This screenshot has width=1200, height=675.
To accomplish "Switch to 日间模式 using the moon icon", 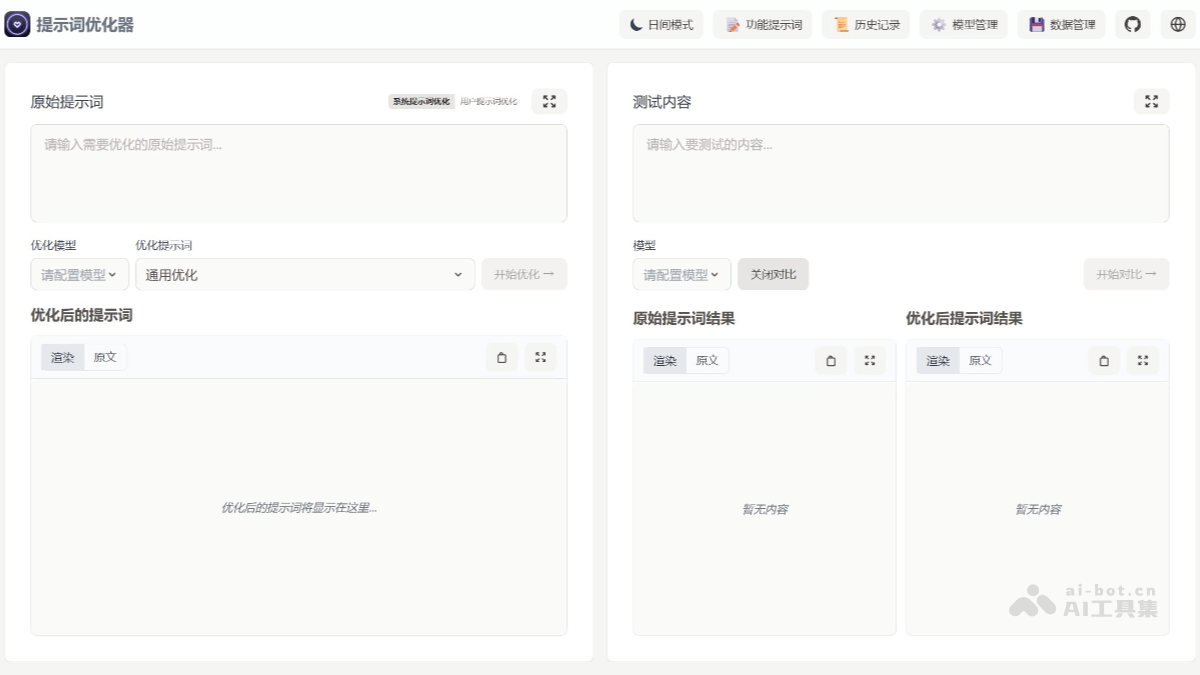I will 660,24.
